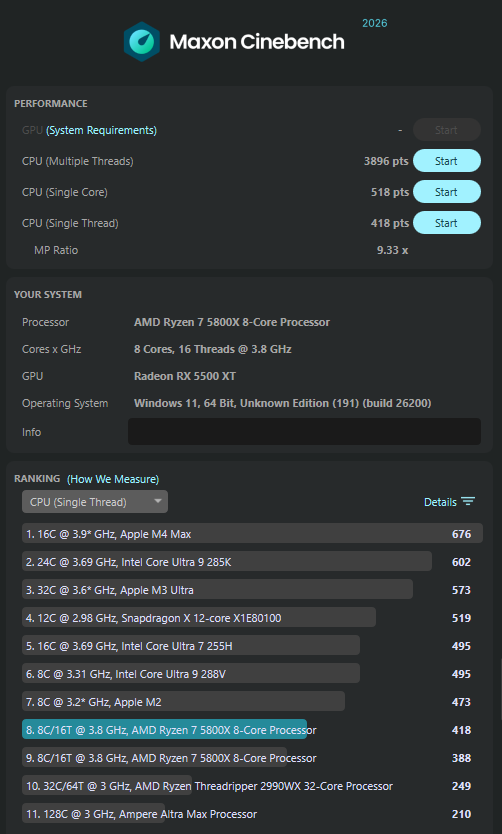Open the System Requirements link
This screenshot has width=502, height=834.
(x=102, y=130)
